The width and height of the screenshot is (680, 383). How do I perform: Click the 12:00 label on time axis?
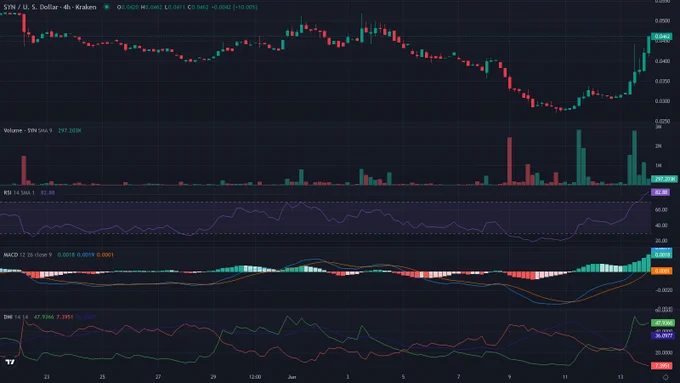tap(255, 377)
